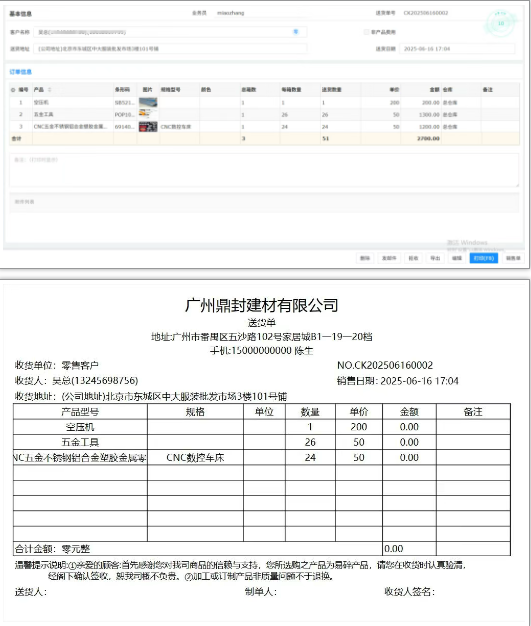Image resolution: width=531 pixels, height=626 pixels.
Task: Select the 空压机 product cell in the order table
Action: coord(73,103)
